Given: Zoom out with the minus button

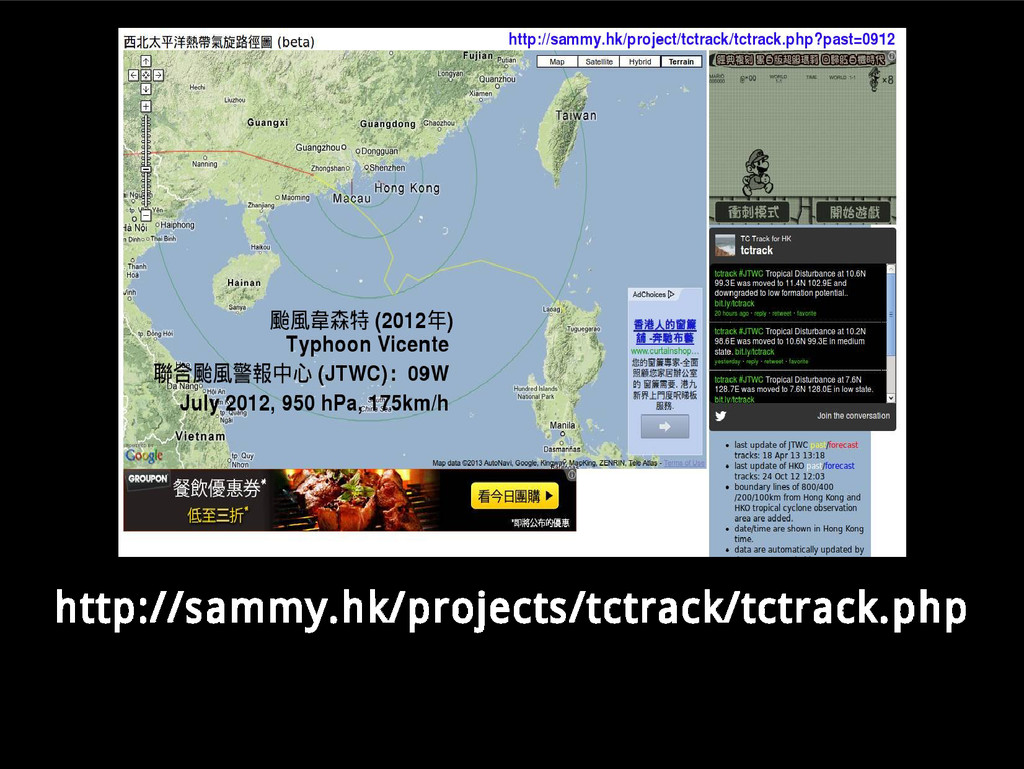Looking at the screenshot, I should pyautogui.click(x=146, y=215).
